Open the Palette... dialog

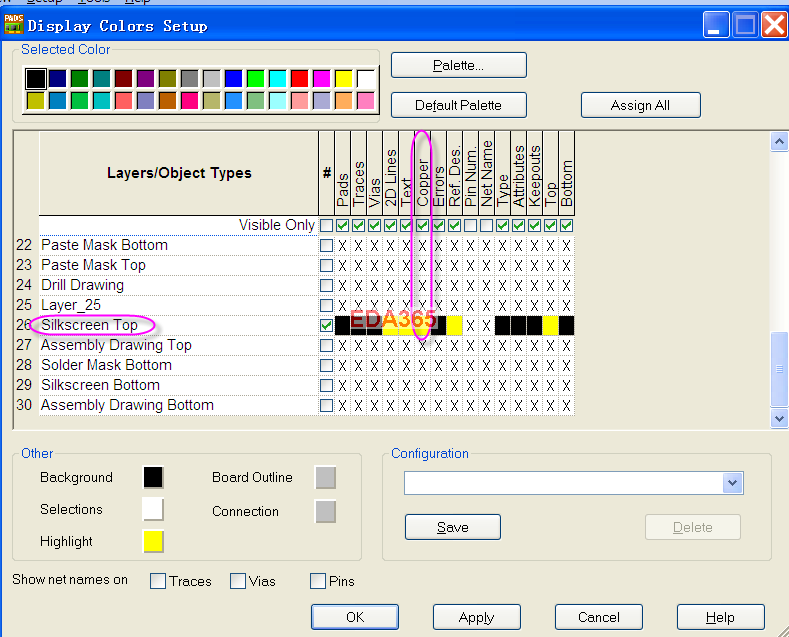[458, 65]
